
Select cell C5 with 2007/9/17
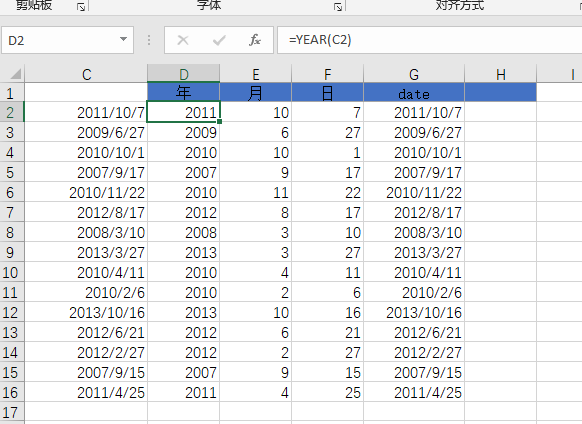pos(86,172)
